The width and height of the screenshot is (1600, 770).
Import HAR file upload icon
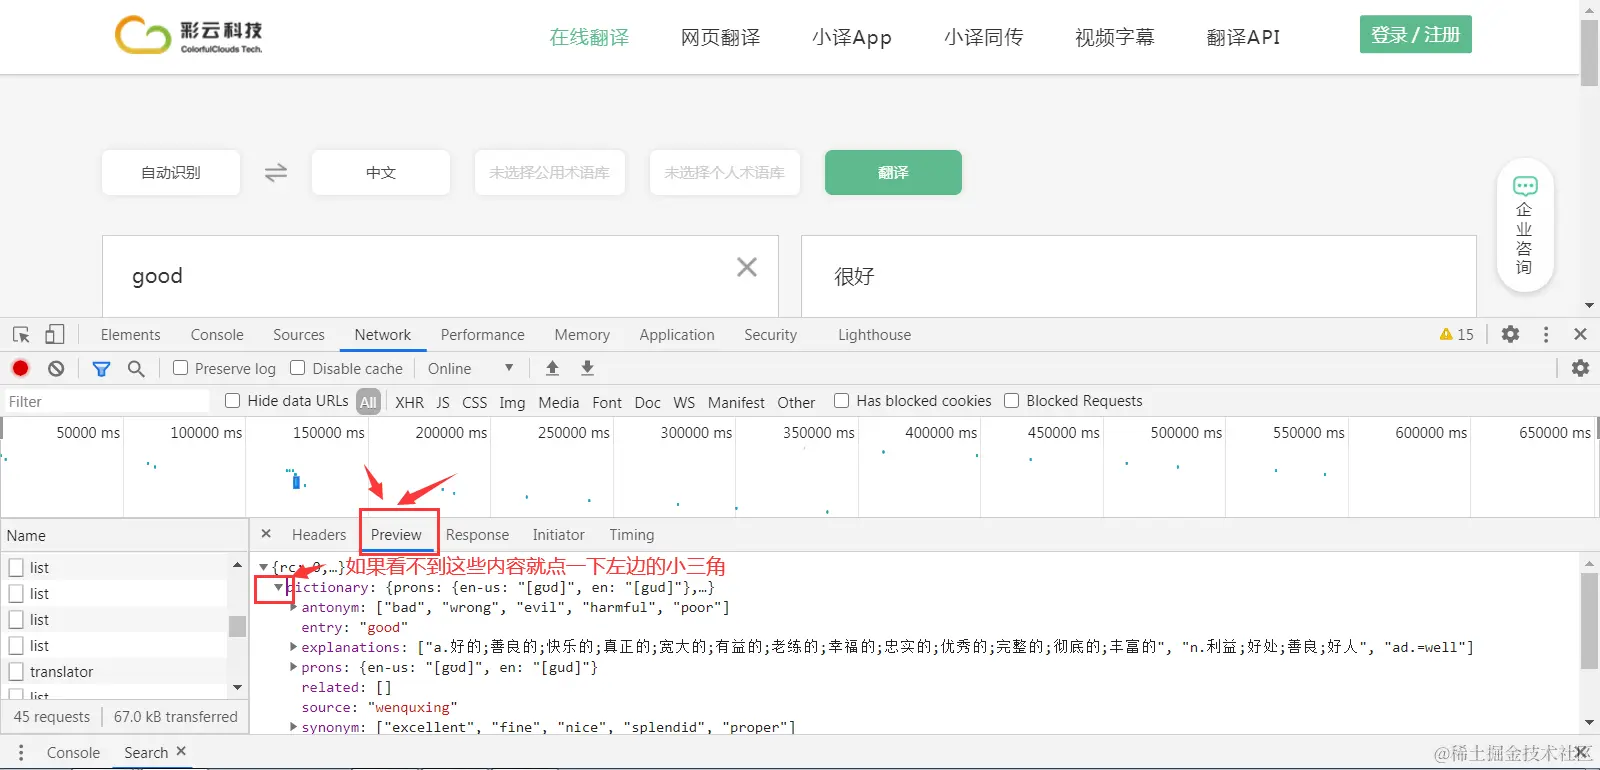552,368
